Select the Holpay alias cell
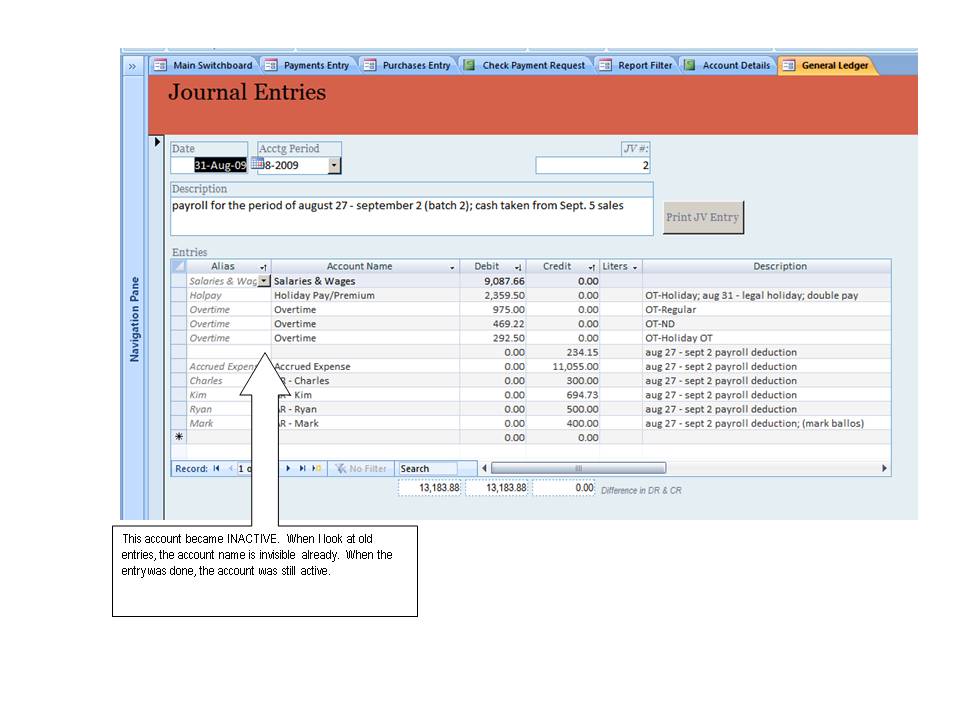960x720 pixels. pos(228,295)
